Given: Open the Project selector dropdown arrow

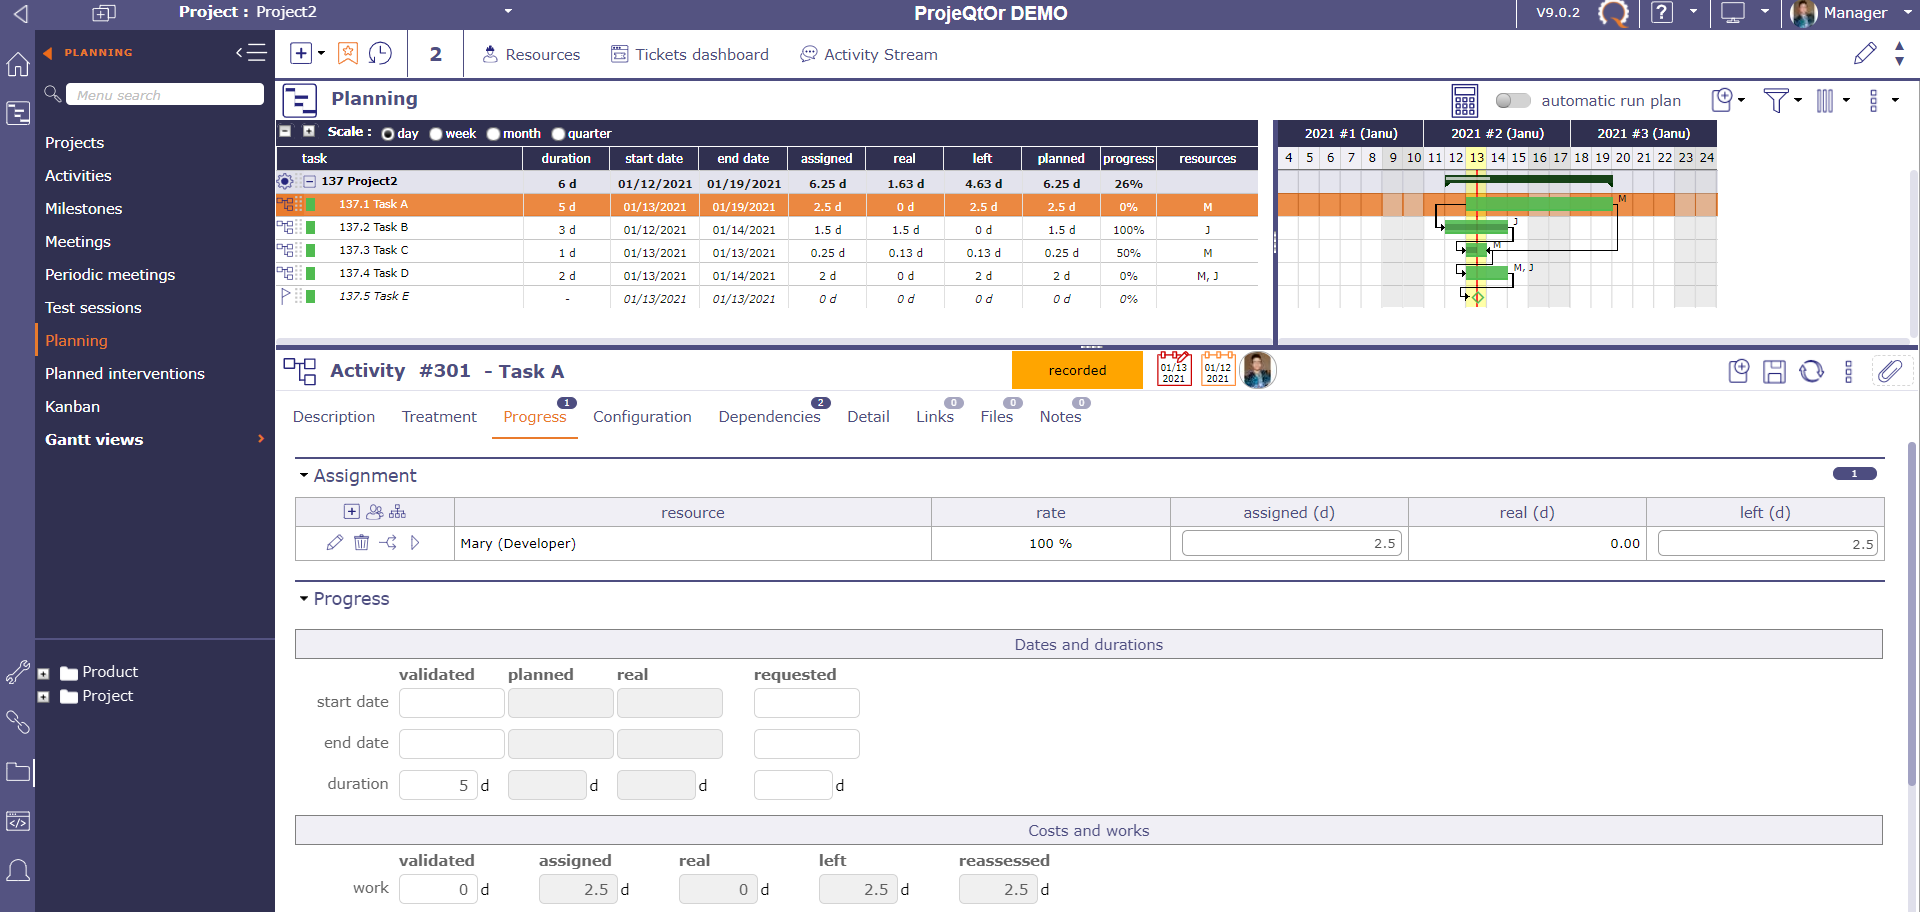Looking at the screenshot, I should pos(508,12).
